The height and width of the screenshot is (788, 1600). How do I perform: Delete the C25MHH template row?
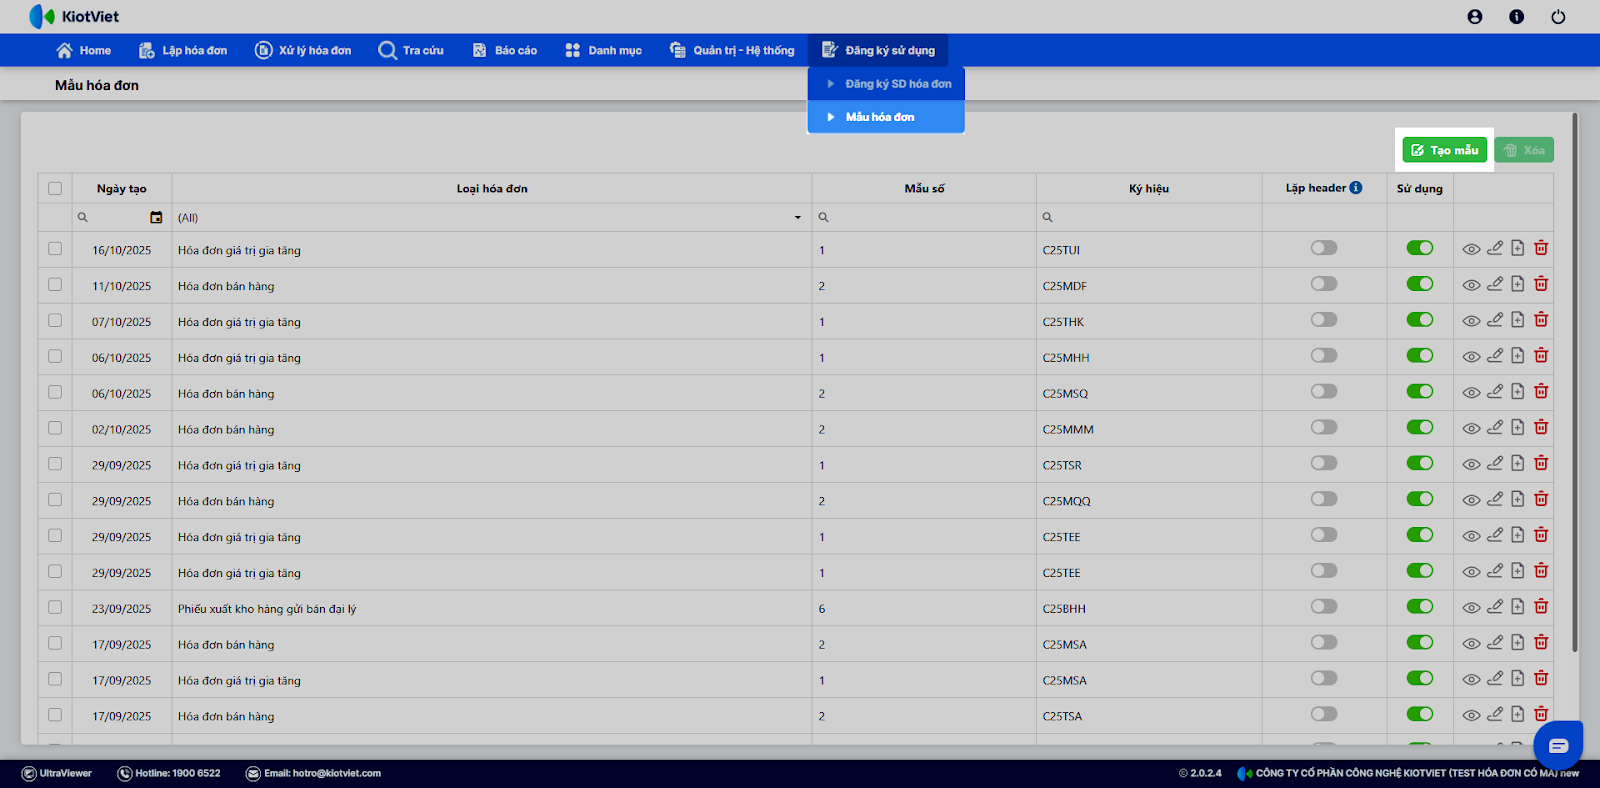[1541, 356]
